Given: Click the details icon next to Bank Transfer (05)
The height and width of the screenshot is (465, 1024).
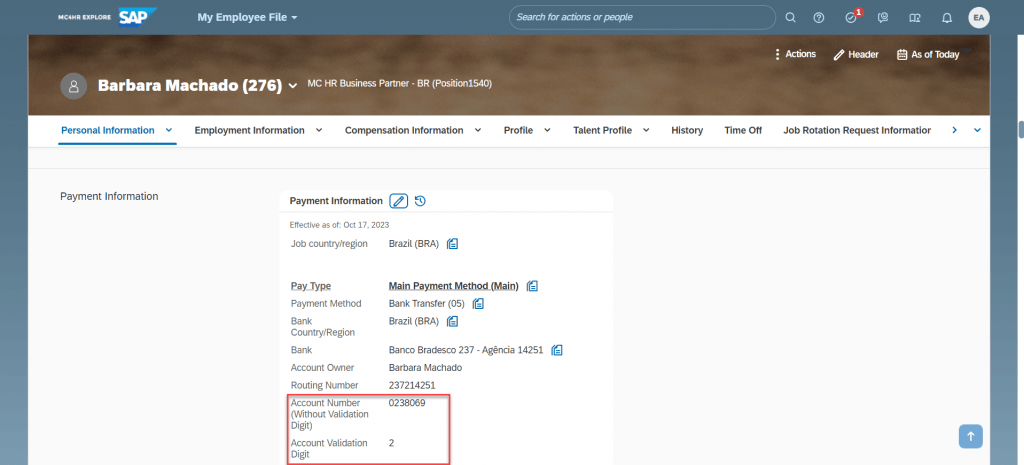Looking at the screenshot, I should pos(478,303).
